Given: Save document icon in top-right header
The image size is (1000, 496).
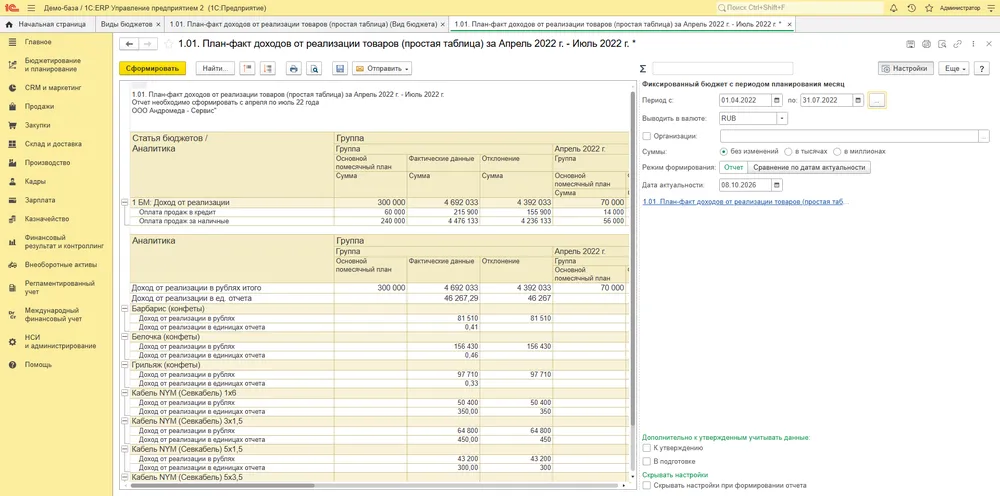Looking at the screenshot, I should 911,44.
